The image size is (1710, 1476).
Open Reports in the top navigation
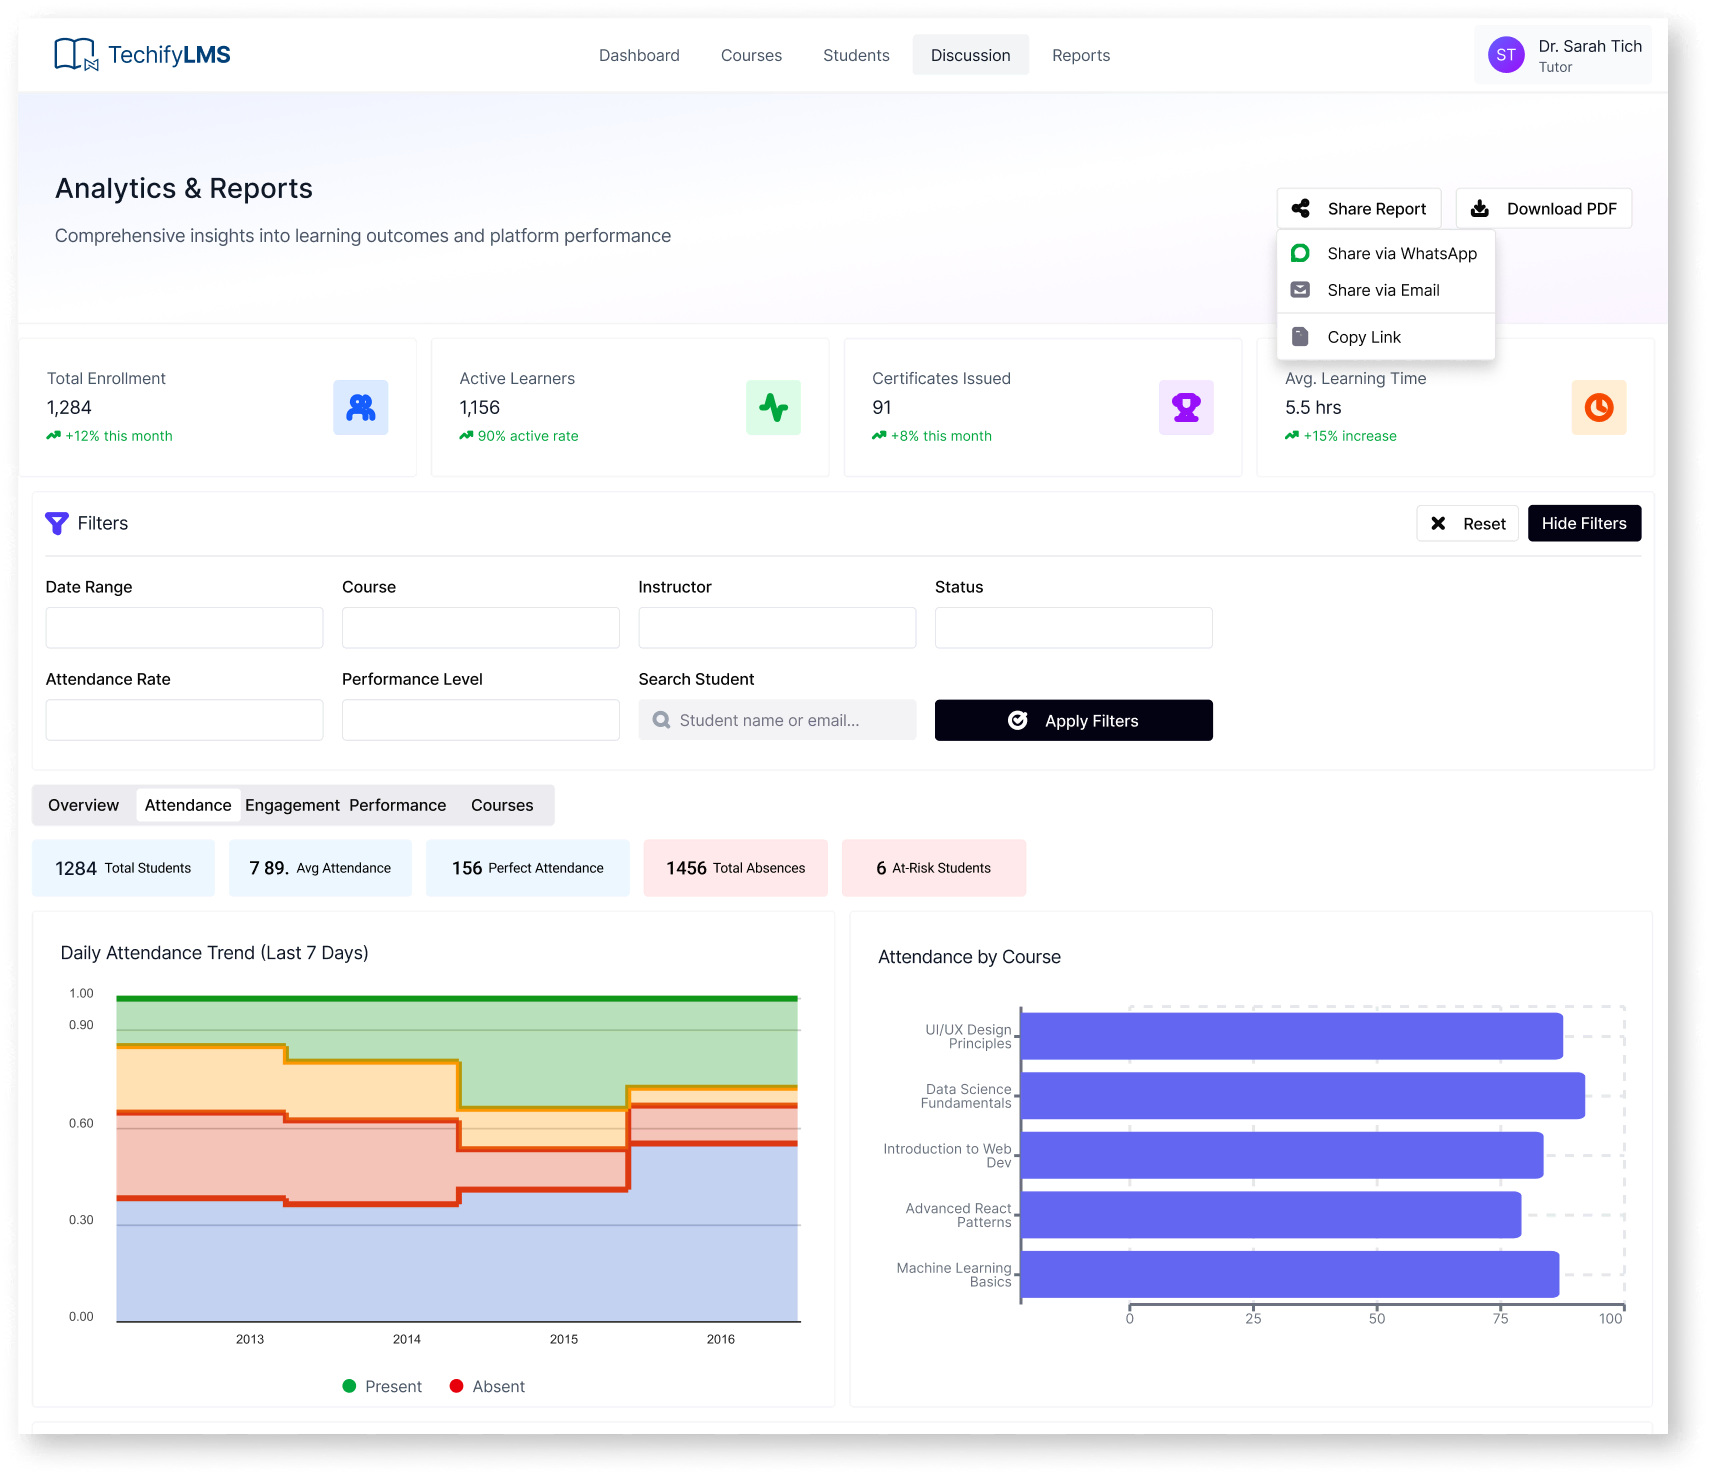1080,55
